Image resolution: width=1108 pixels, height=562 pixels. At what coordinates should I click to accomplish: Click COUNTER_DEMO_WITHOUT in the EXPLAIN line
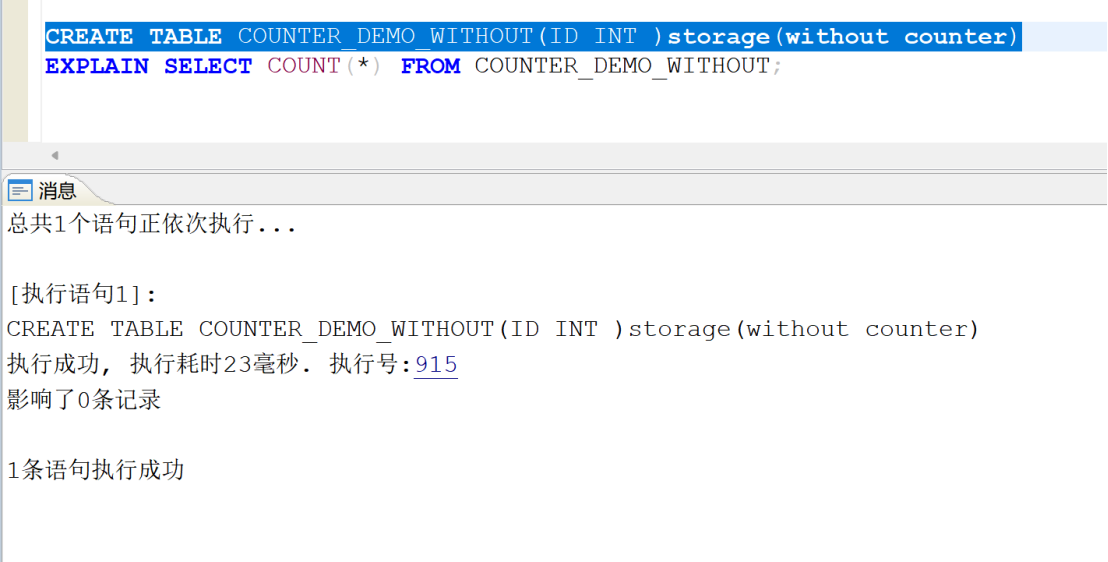(x=622, y=67)
